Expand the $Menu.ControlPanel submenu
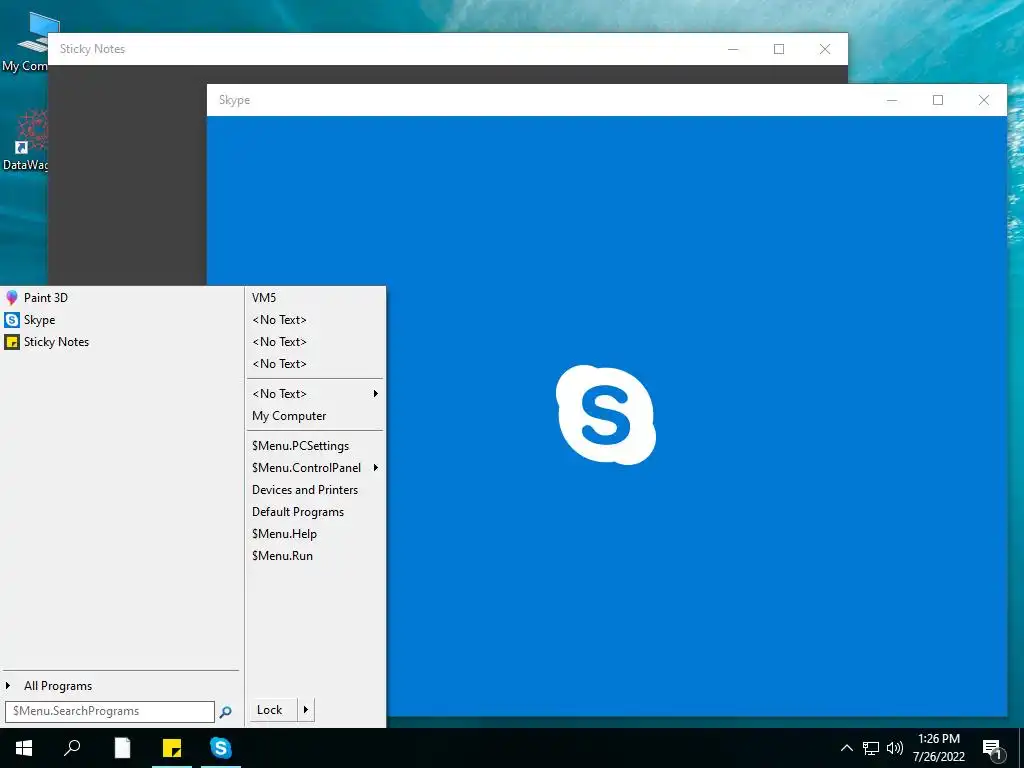Image resolution: width=1024 pixels, height=768 pixels. pos(315,468)
